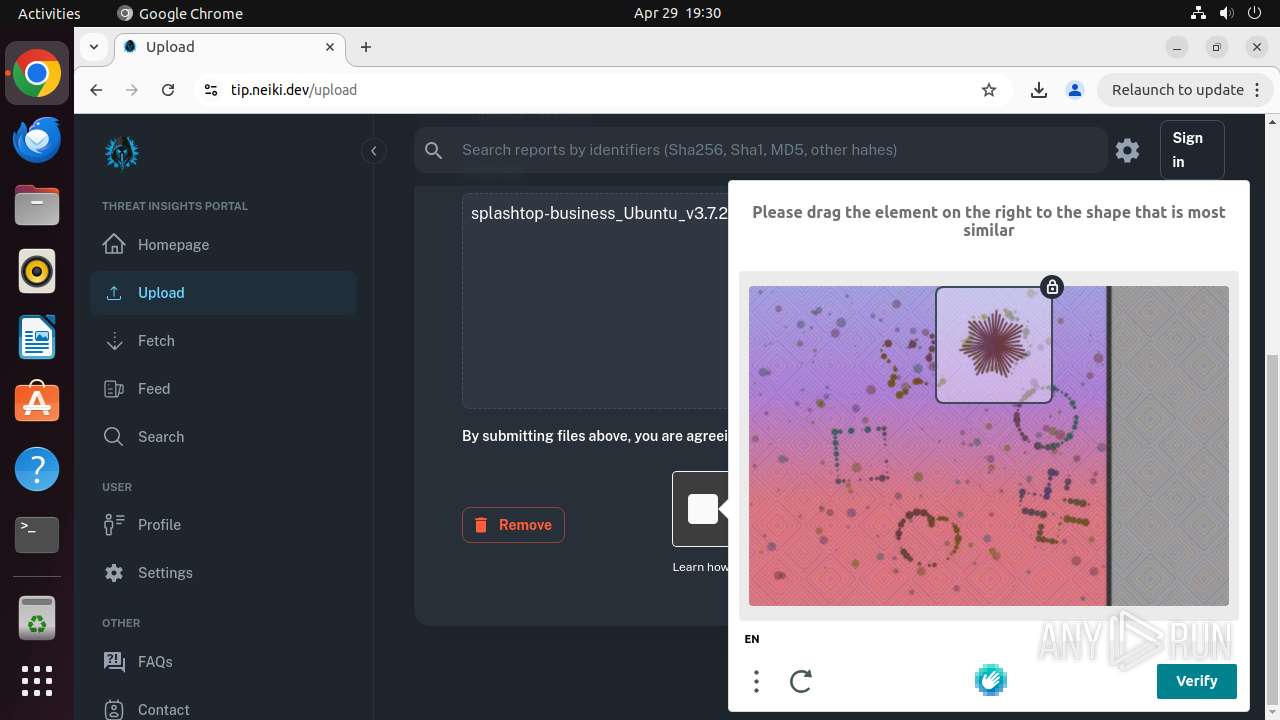View site information icon
Image resolution: width=1280 pixels, height=720 pixels.
click(210, 90)
